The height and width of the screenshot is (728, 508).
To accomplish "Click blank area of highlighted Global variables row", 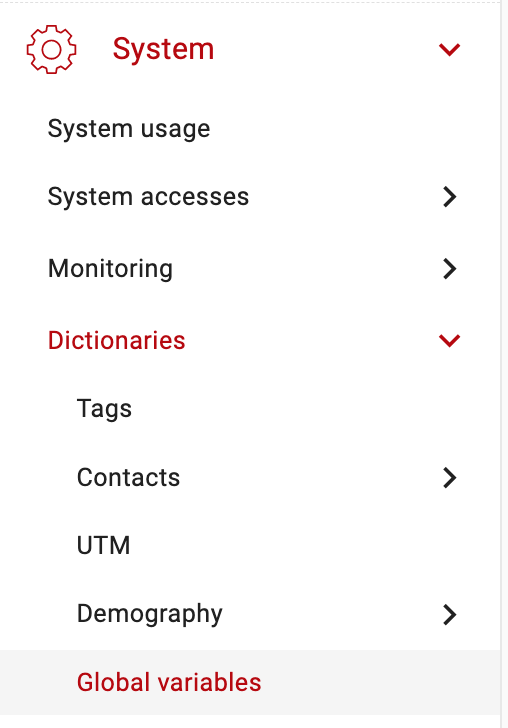I will point(381,682).
